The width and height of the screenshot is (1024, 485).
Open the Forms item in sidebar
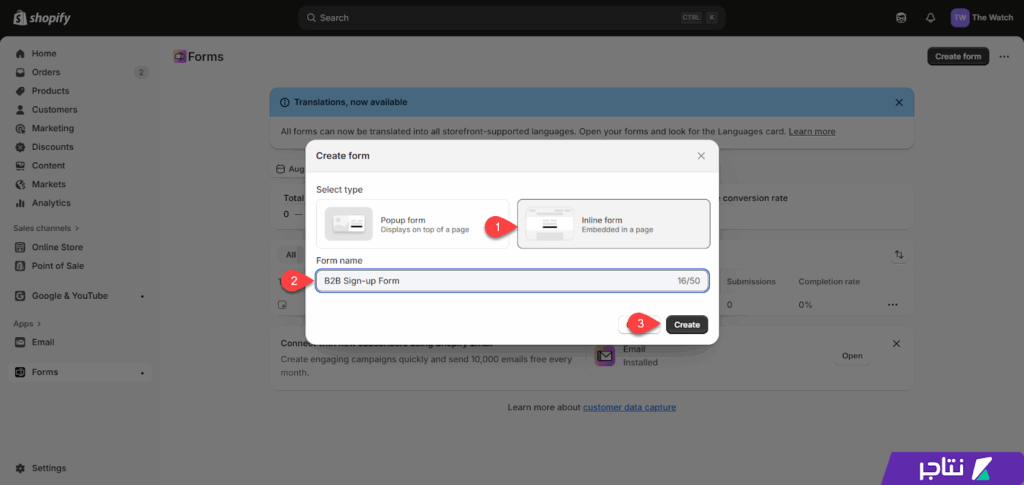pyautogui.click(x=45, y=372)
